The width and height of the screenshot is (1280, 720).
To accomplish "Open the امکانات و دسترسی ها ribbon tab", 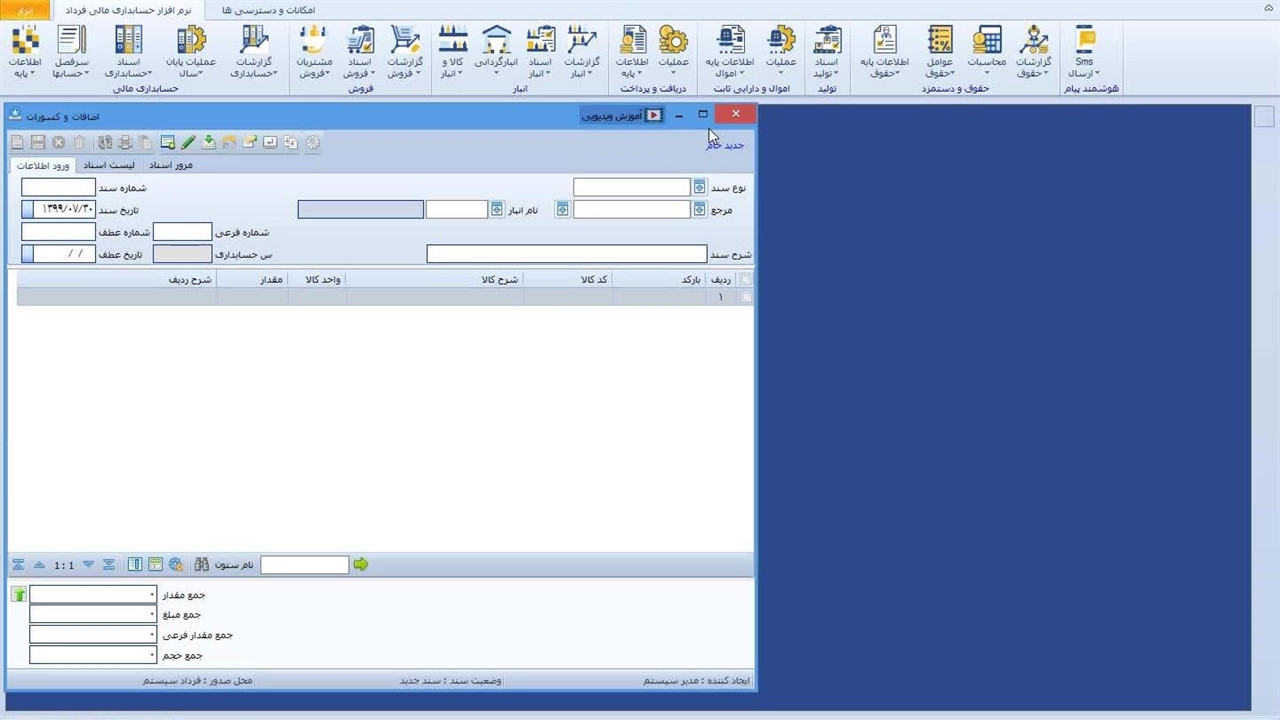I will pos(268,9).
